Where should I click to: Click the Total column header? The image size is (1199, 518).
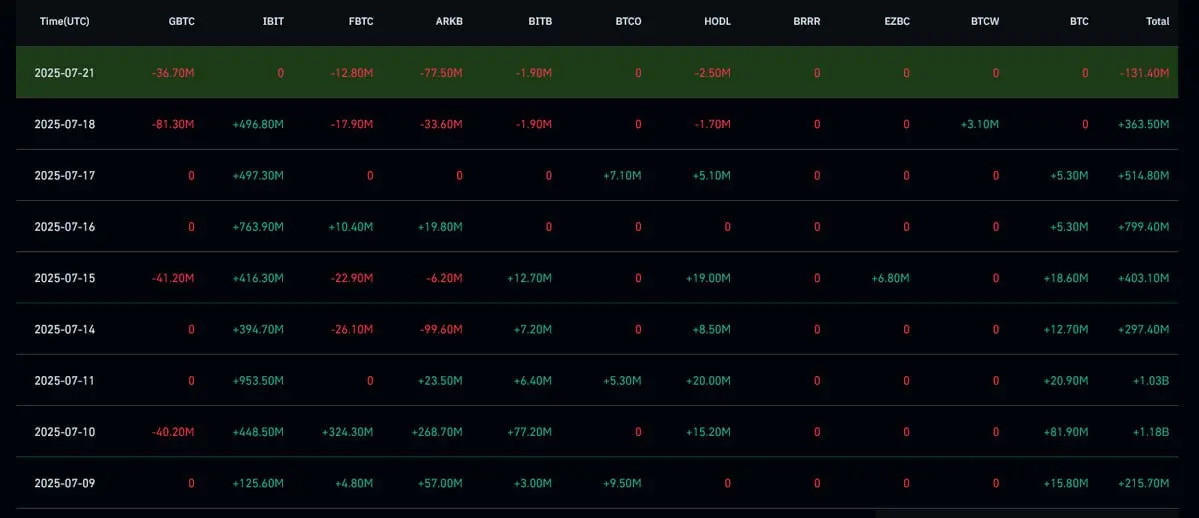point(1158,21)
